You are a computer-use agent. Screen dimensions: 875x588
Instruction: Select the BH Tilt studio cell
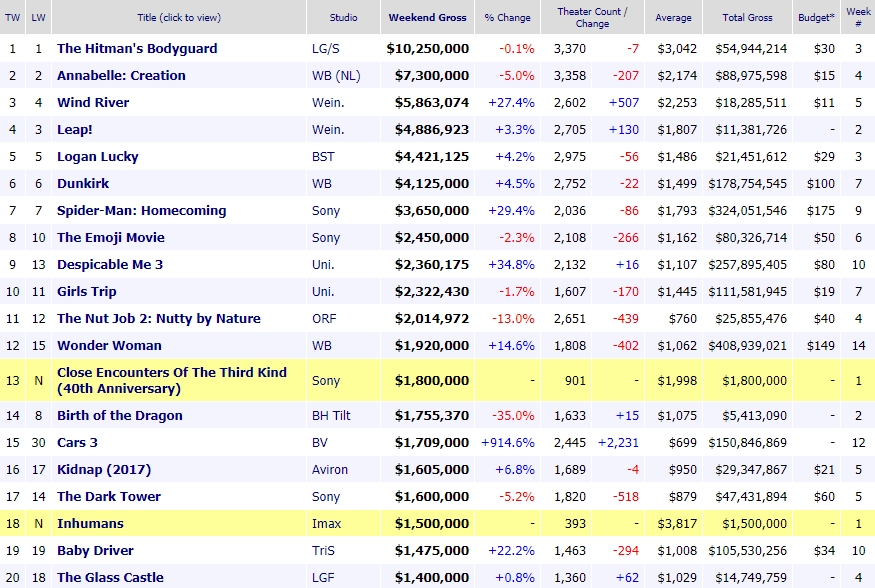[x=331, y=416]
